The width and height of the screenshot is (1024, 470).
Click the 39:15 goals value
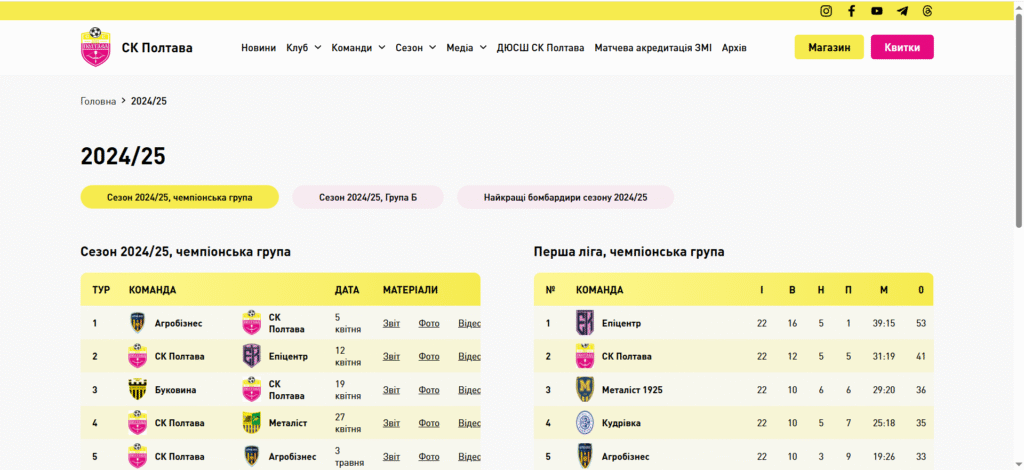coord(884,323)
